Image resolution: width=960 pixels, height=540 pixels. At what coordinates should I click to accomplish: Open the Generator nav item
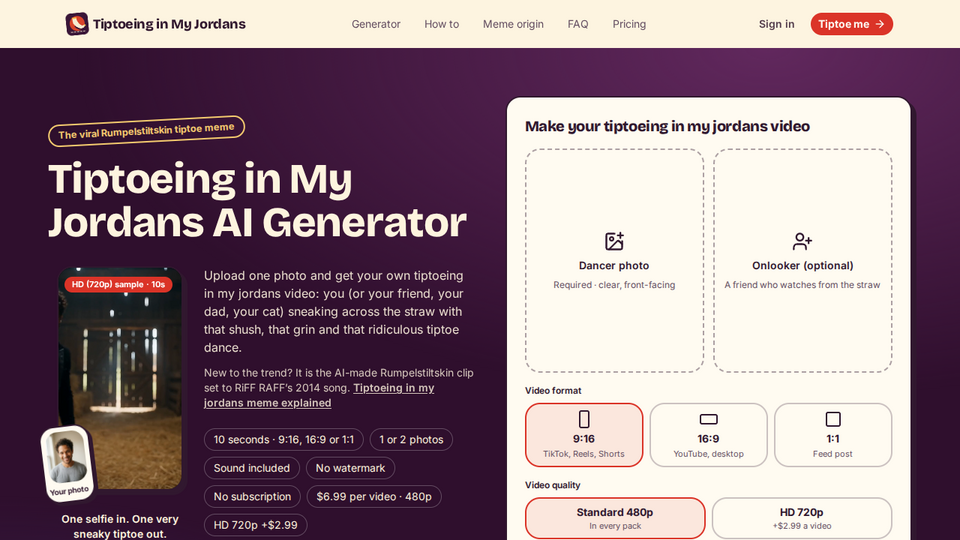pos(376,24)
